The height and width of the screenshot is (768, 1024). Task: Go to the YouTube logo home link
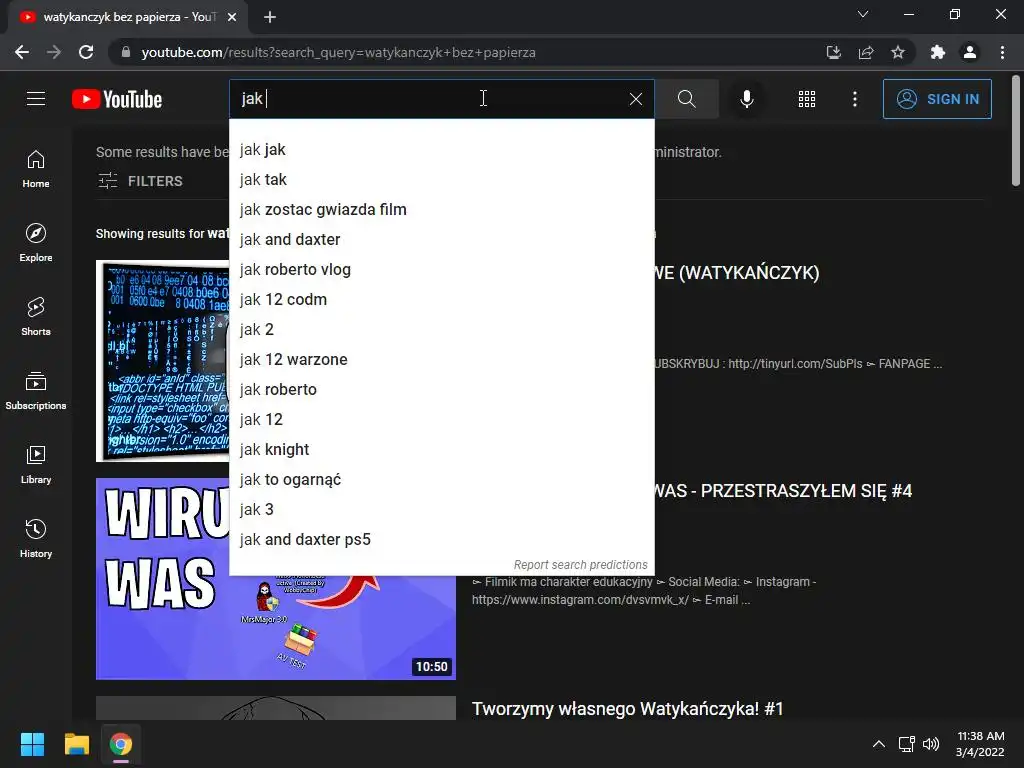point(117,99)
